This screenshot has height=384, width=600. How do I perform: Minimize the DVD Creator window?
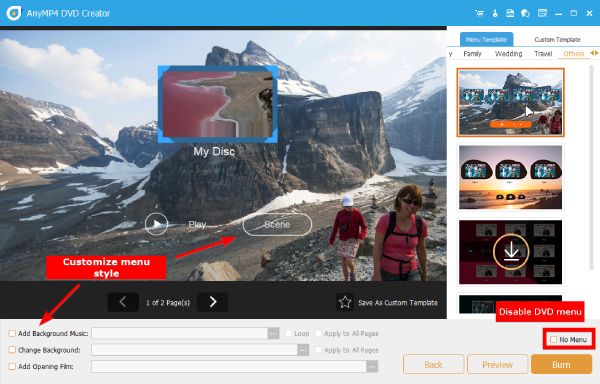558,13
